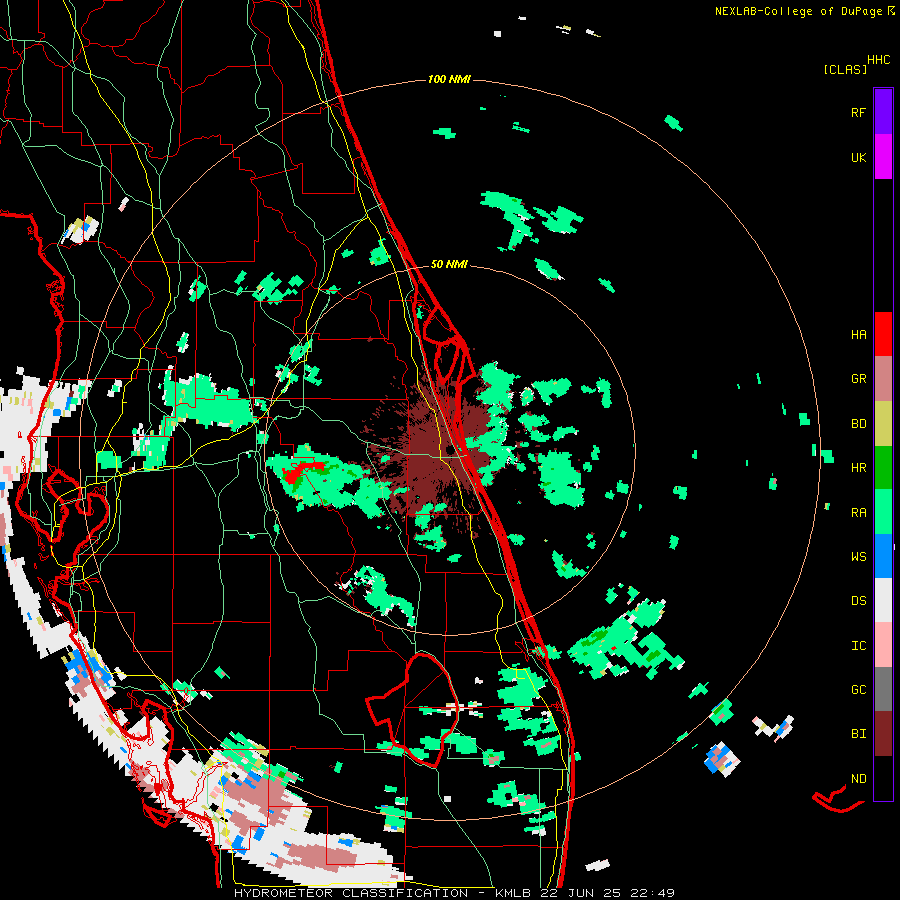Click the GC gray legend swatch
The width and height of the screenshot is (900, 900).
pos(883,689)
